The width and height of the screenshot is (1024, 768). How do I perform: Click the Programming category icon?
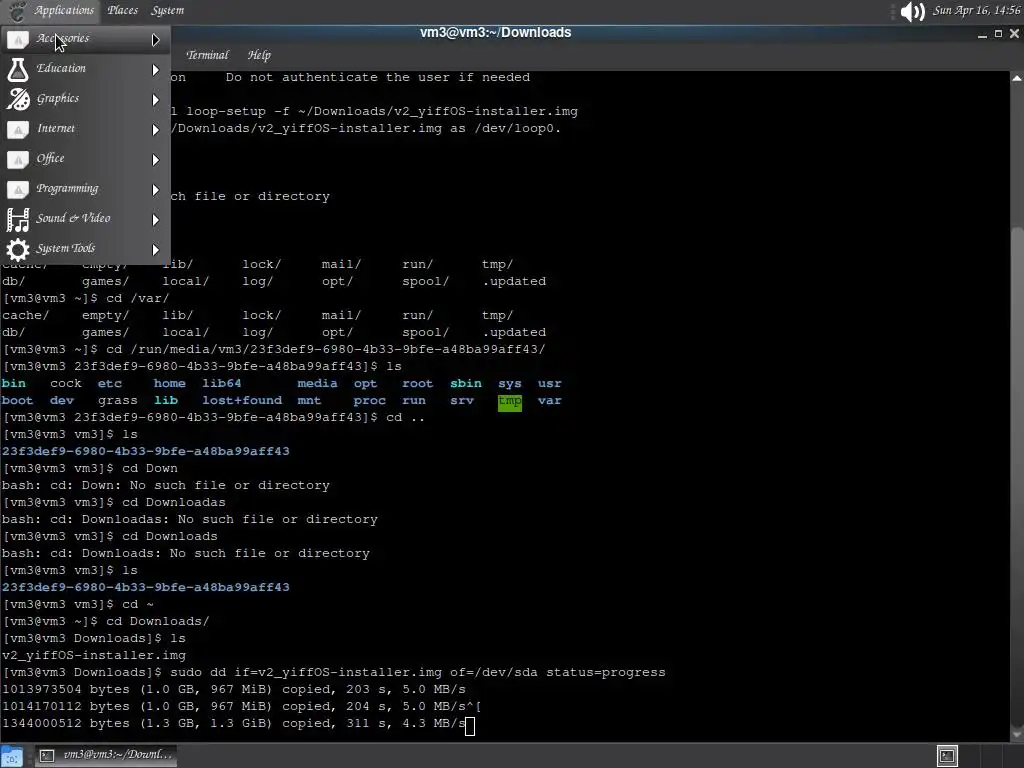click(x=18, y=189)
